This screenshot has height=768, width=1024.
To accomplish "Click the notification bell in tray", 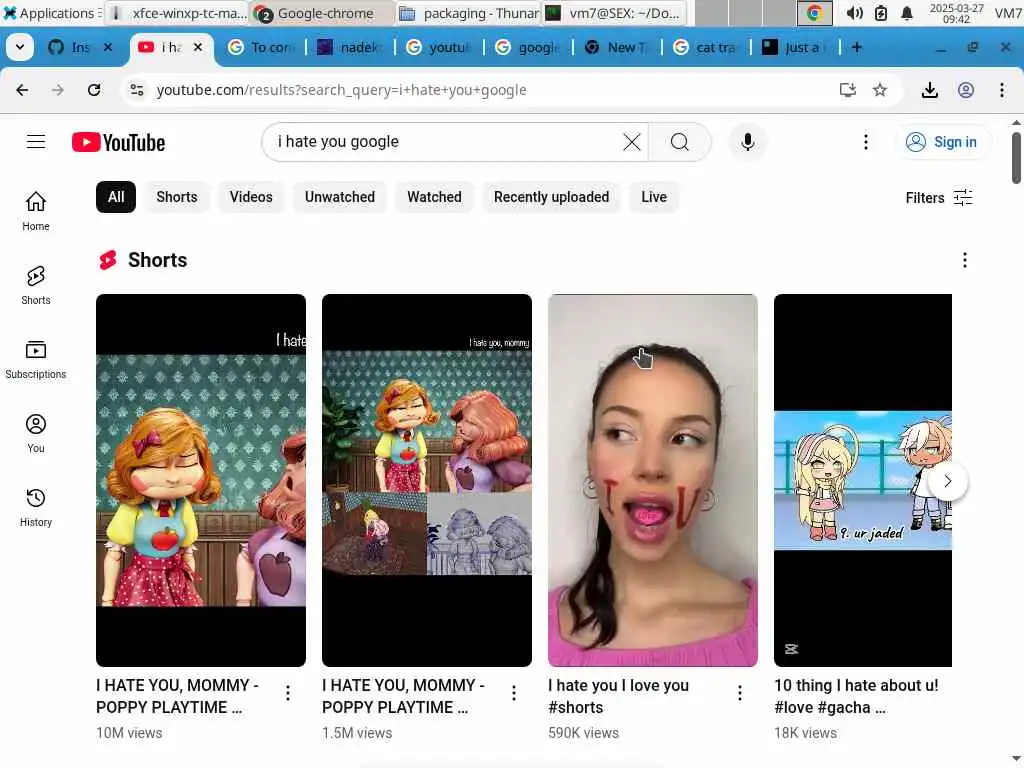I will (906, 13).
